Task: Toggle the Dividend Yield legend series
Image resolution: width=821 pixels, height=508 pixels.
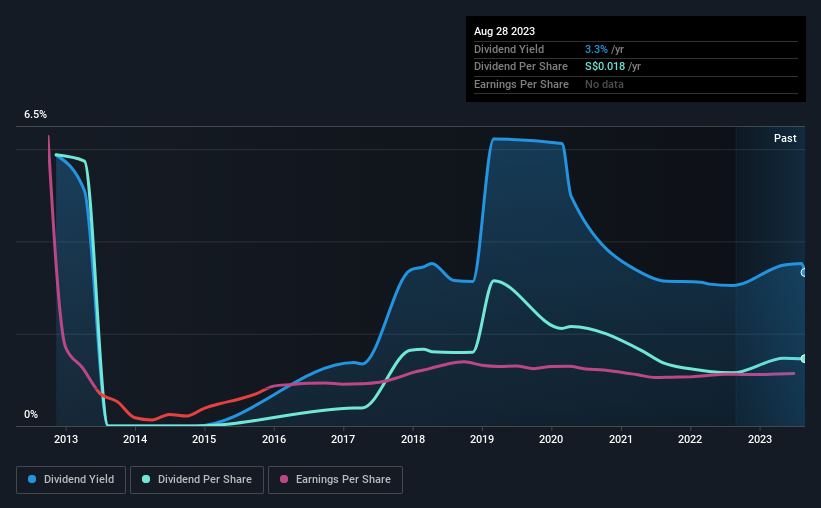Action: click(71, 480)
